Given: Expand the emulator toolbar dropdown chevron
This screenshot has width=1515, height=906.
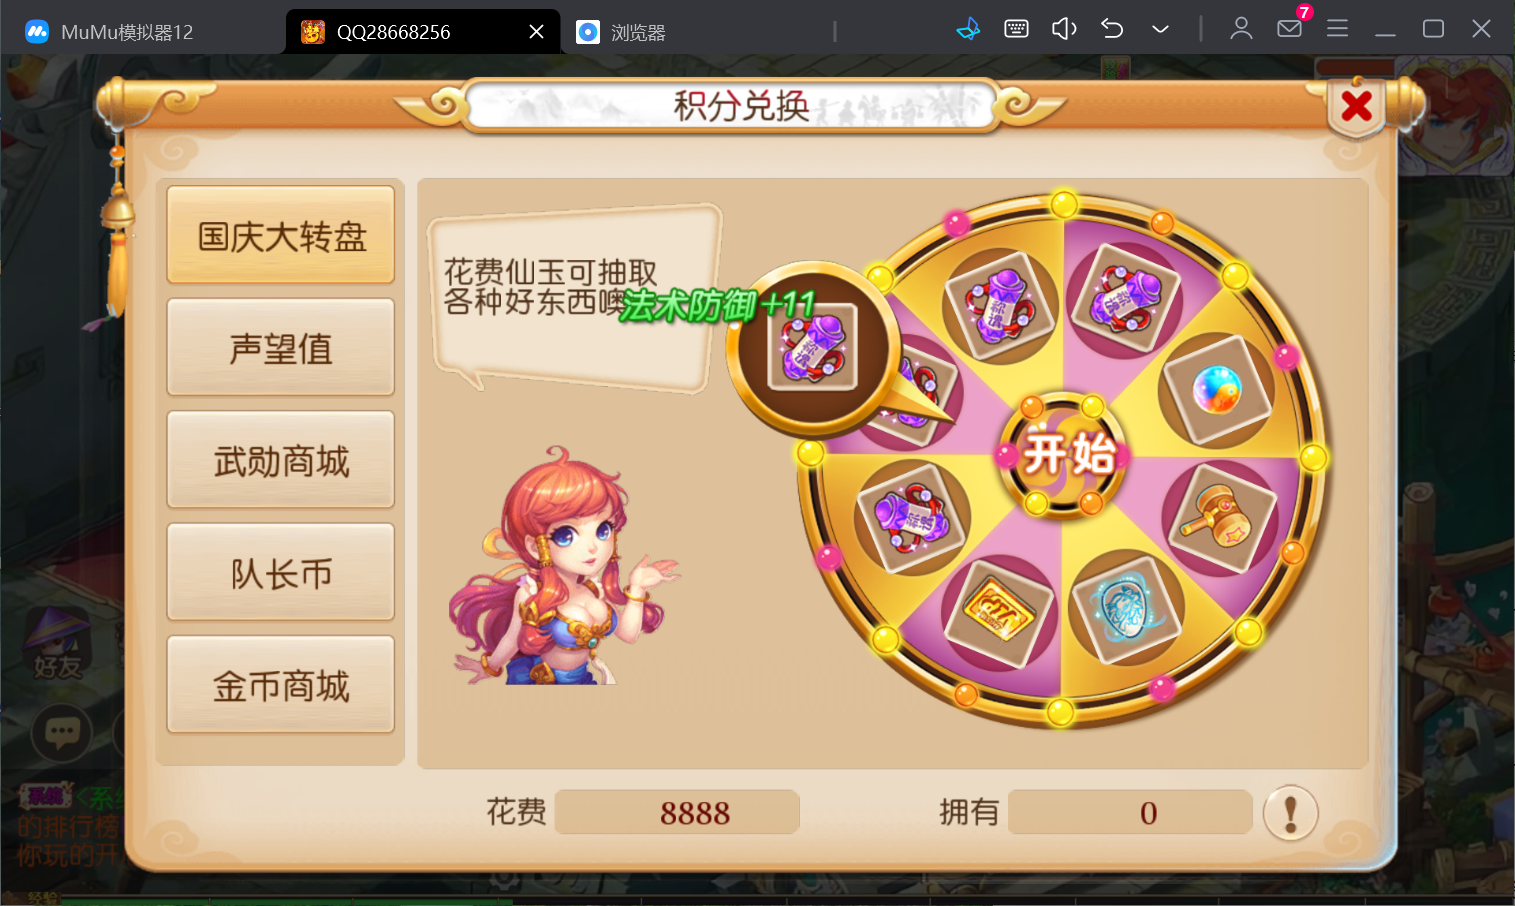Looking at the screenshot, I should 1160,29.
